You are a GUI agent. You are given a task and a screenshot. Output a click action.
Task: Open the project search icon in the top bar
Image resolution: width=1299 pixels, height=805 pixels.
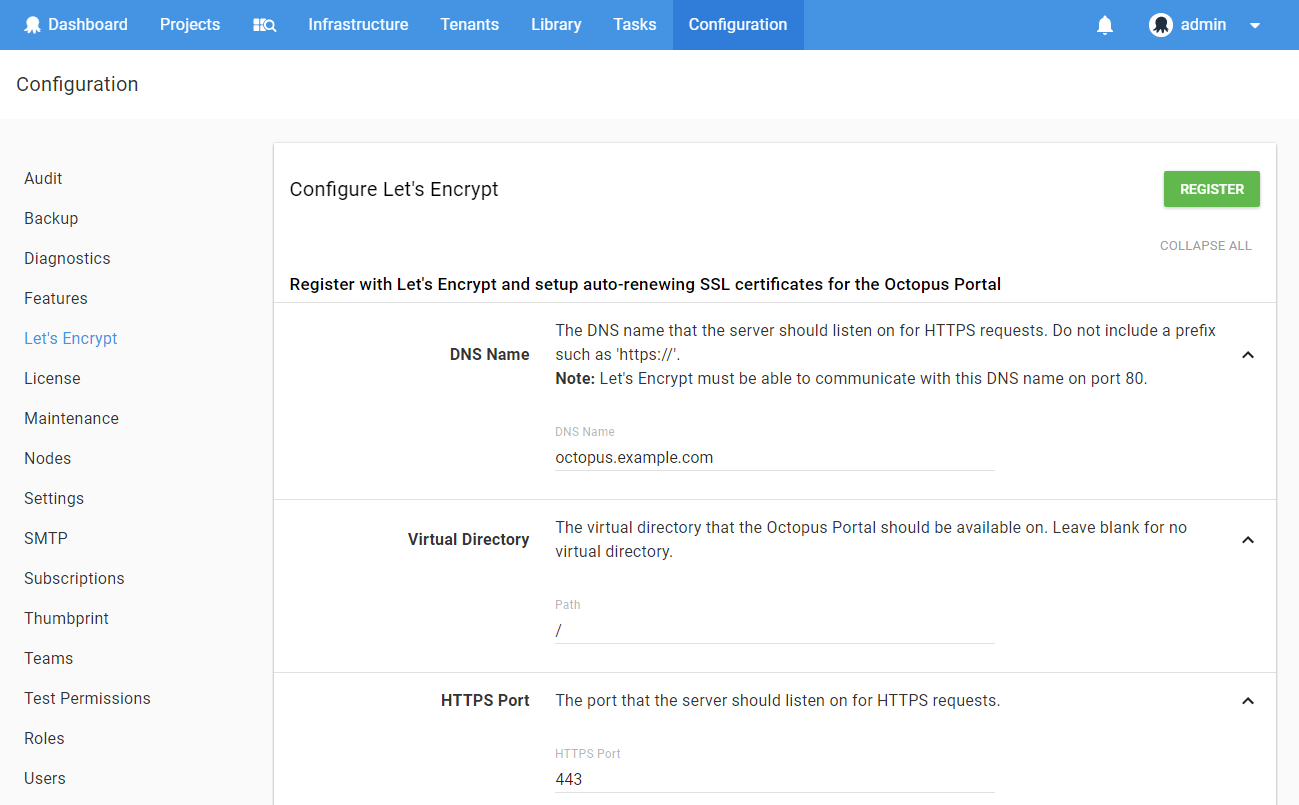click(x=264, y=25)
